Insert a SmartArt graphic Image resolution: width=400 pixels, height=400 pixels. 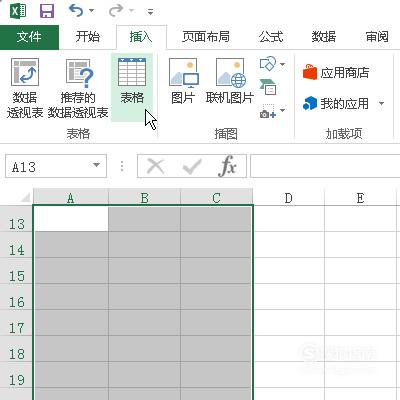pos(268,87)
